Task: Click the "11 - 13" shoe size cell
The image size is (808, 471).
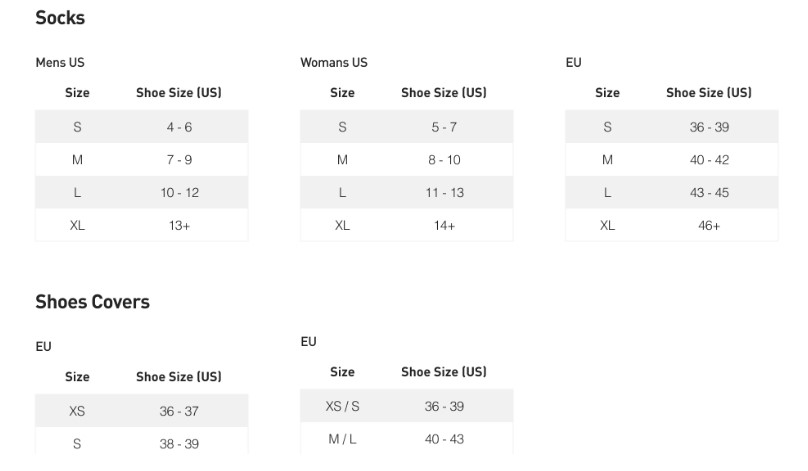Action: [444, 193]
